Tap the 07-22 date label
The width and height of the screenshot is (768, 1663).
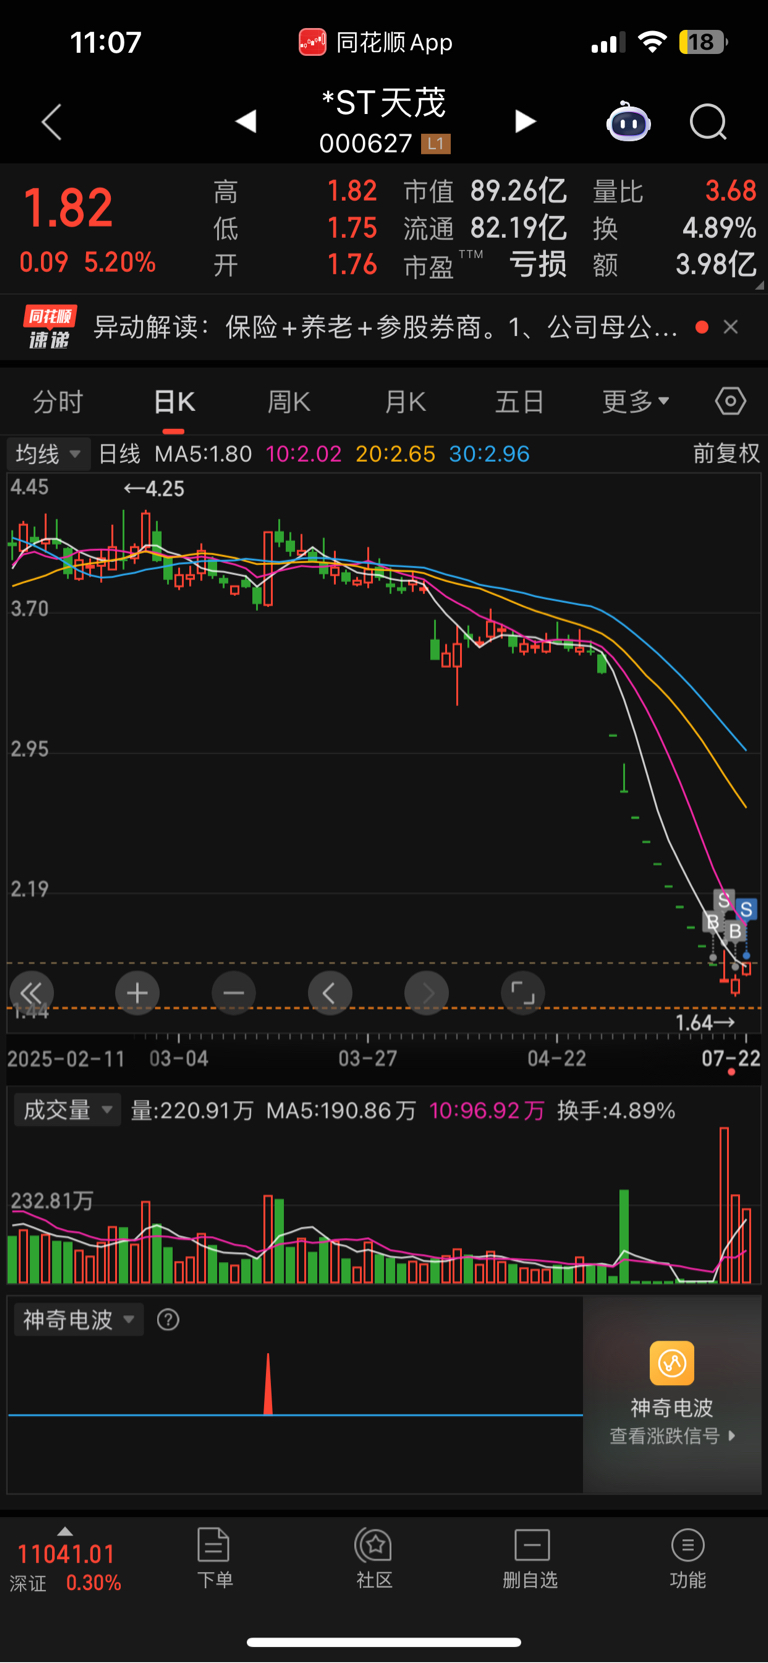(x=731, y=1058)
